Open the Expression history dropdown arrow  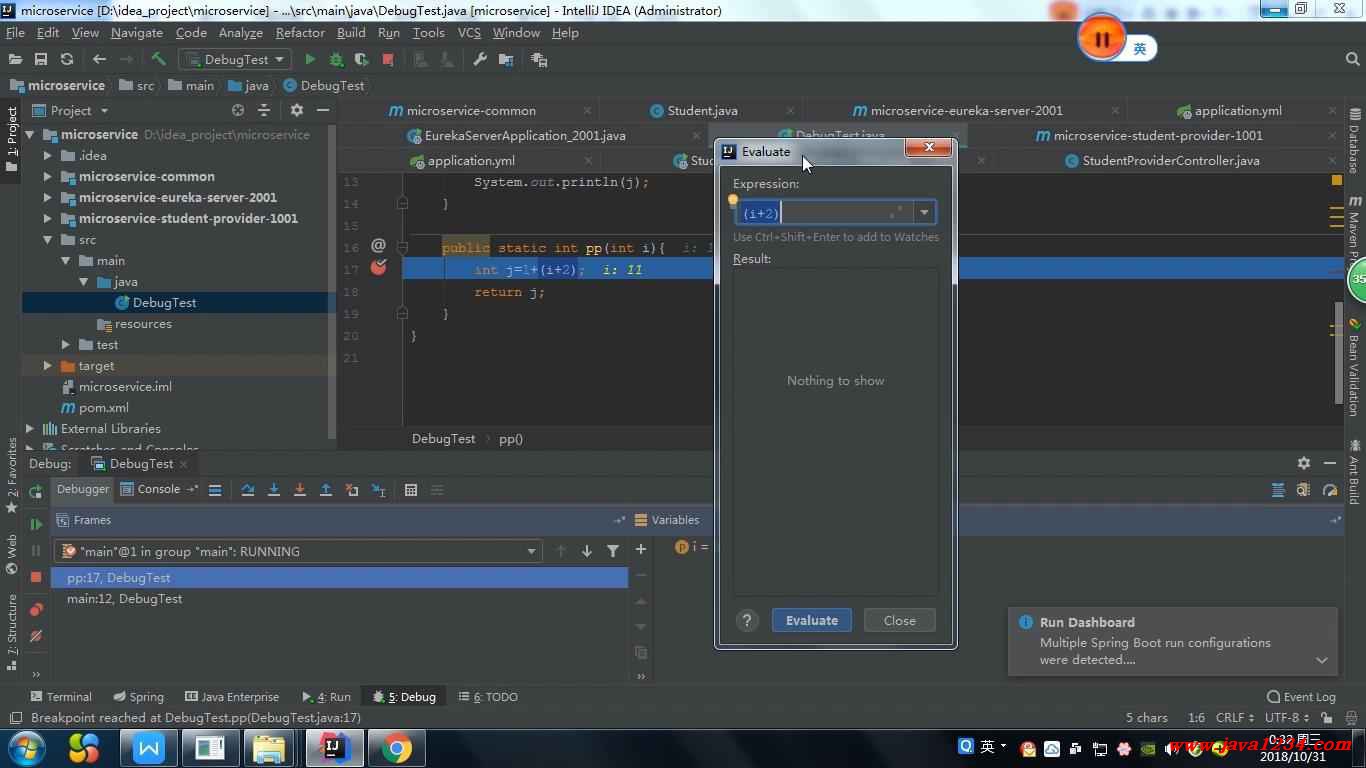coord(924,212)
